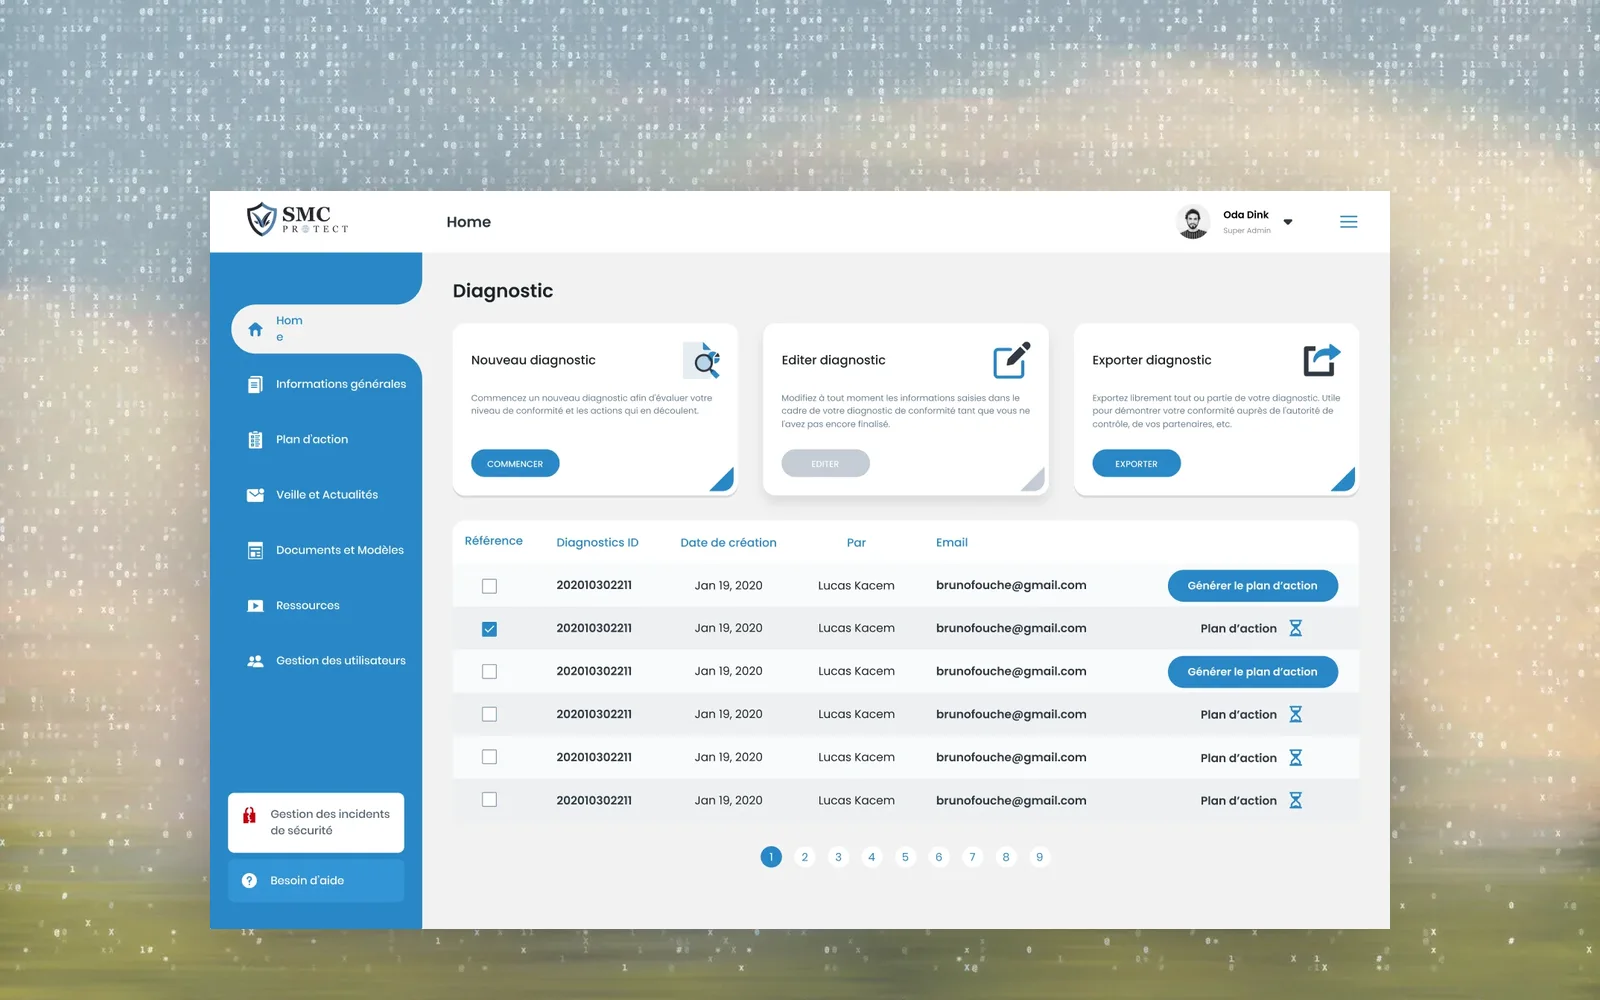The width and height of the screenshot is (1600, 1000).
Task: Open Veille et Actualités menu item
Action: [x=326, y=495]
